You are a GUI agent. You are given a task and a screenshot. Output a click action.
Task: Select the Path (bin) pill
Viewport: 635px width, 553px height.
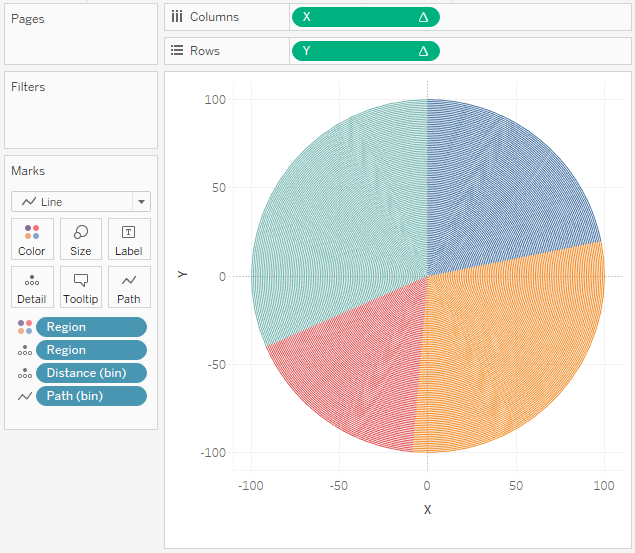92,396
